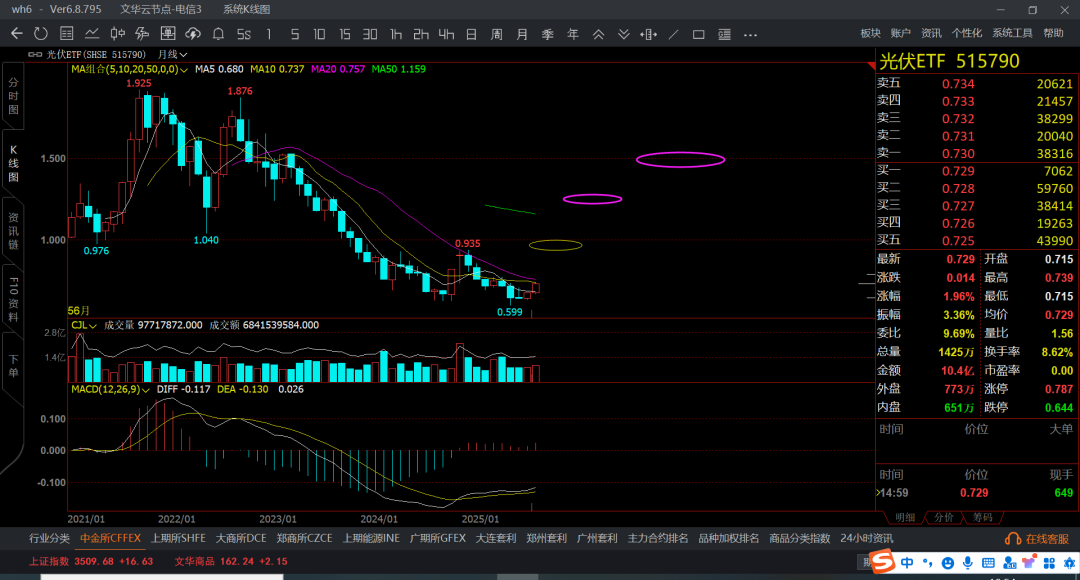Switch chart to the weekly 周 period
Screen dimensions: 1080x580
pos(497,34)
